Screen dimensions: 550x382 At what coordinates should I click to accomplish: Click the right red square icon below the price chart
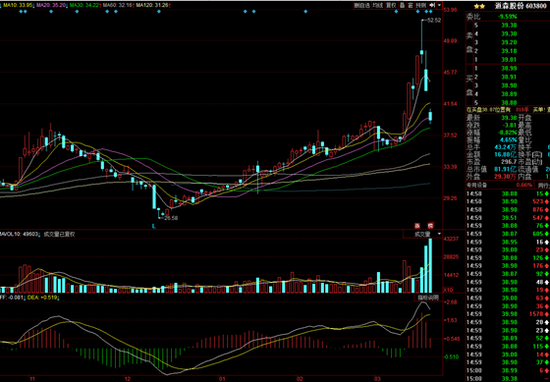pyautogui.click(x=431, y=225)
